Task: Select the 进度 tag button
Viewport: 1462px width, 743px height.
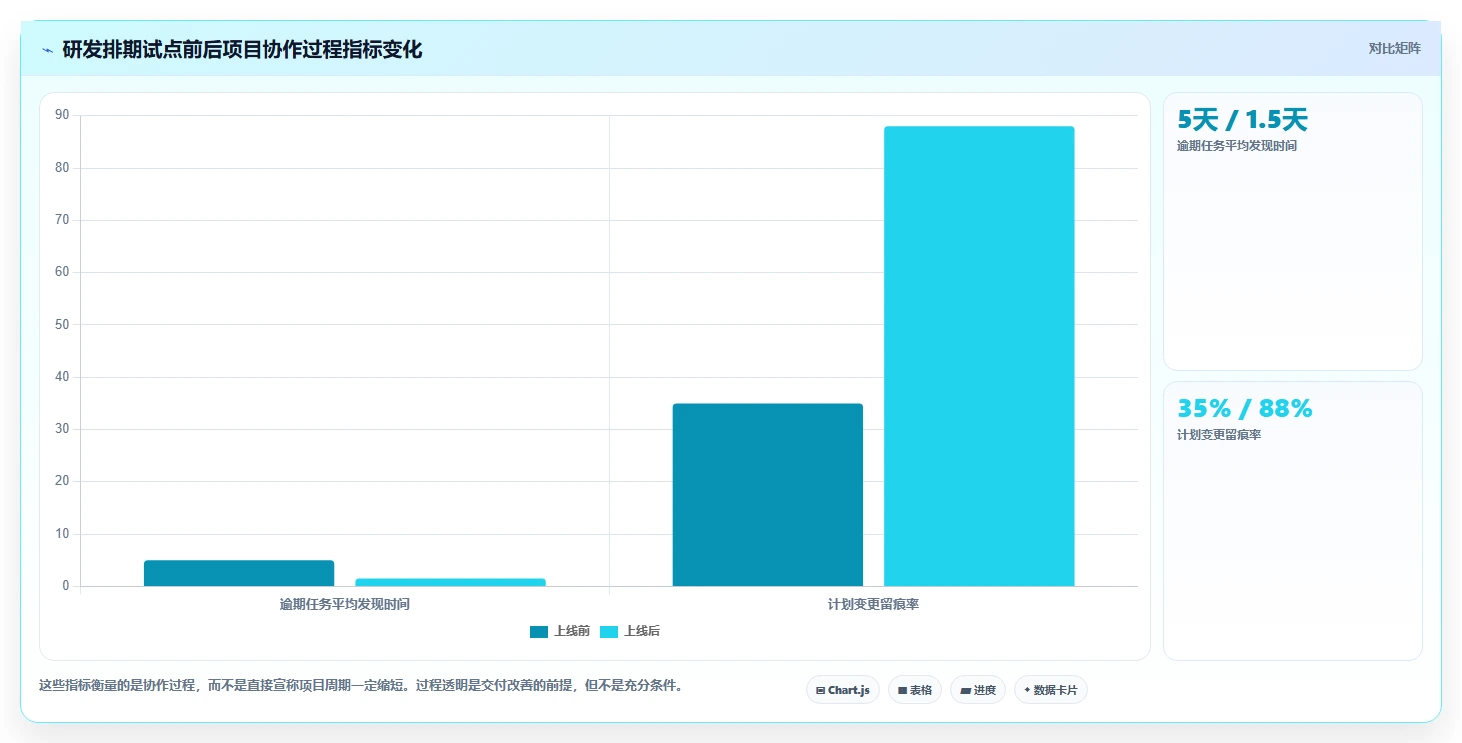Action: 978,690
